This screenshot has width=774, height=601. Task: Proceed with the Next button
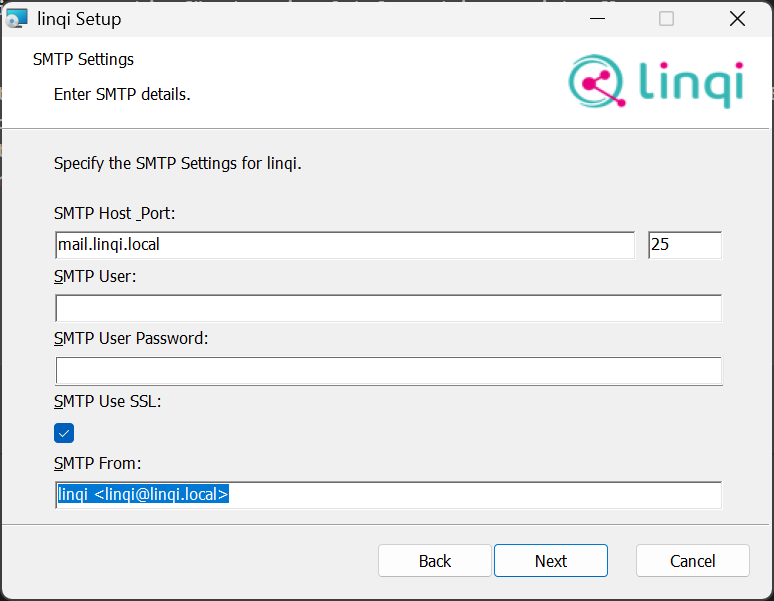click(x=551, y=561)
